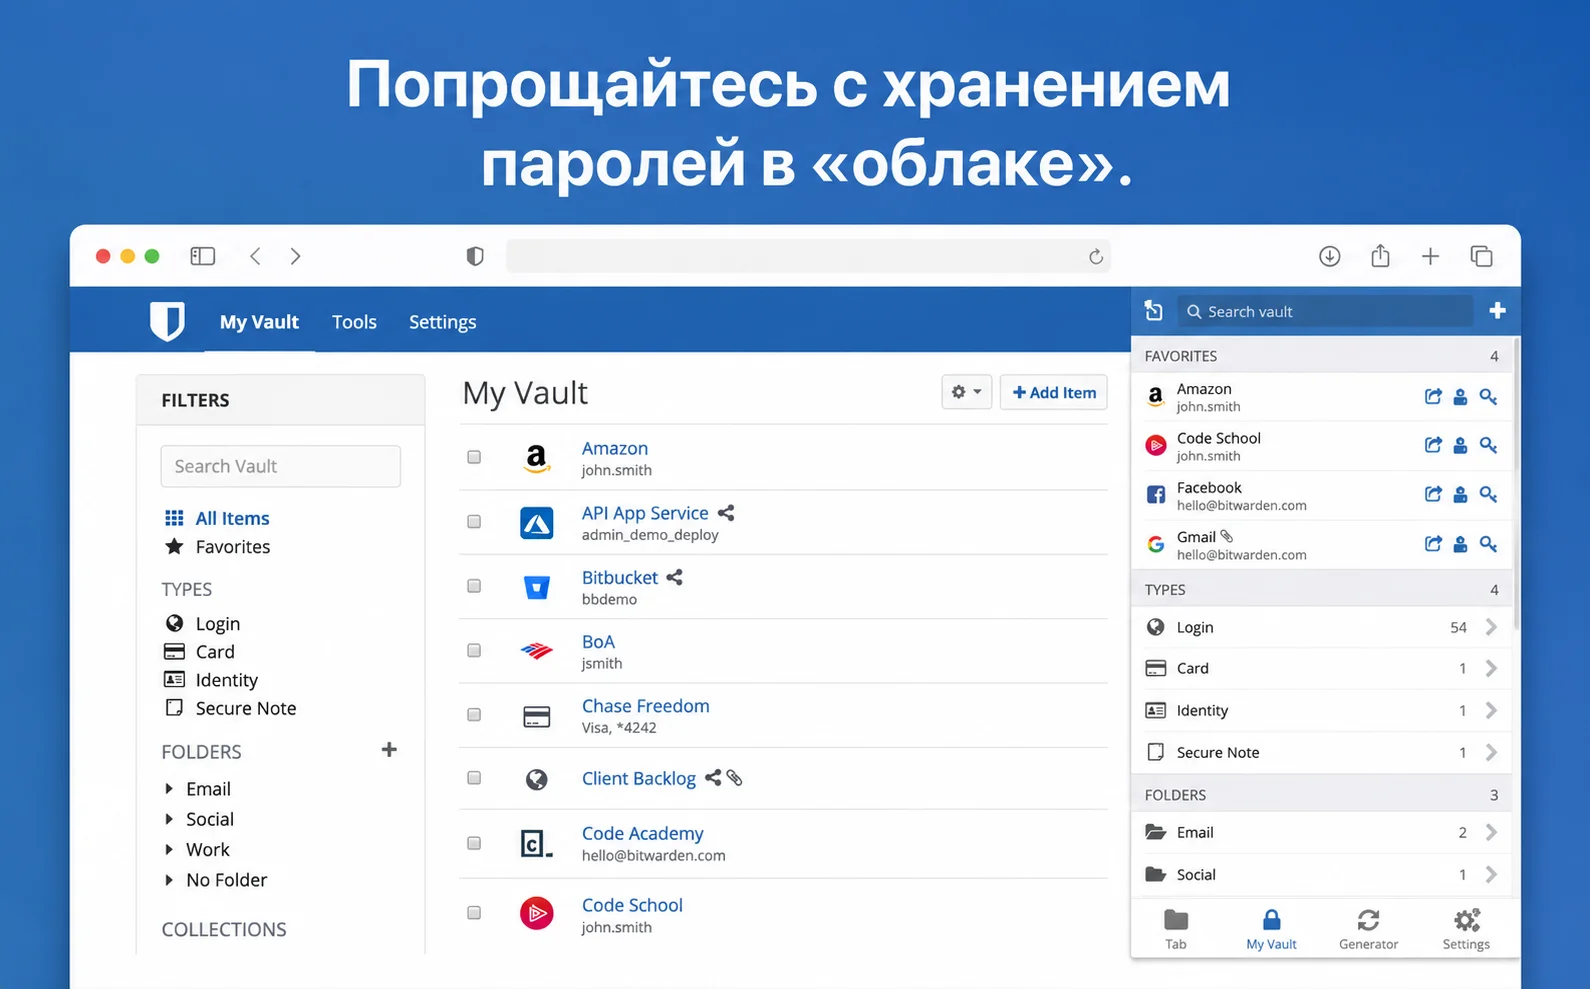This screenshot has height=989, width=1590.
Task: Open a new Safari tab with plus icon
Action: [1430, 256]
